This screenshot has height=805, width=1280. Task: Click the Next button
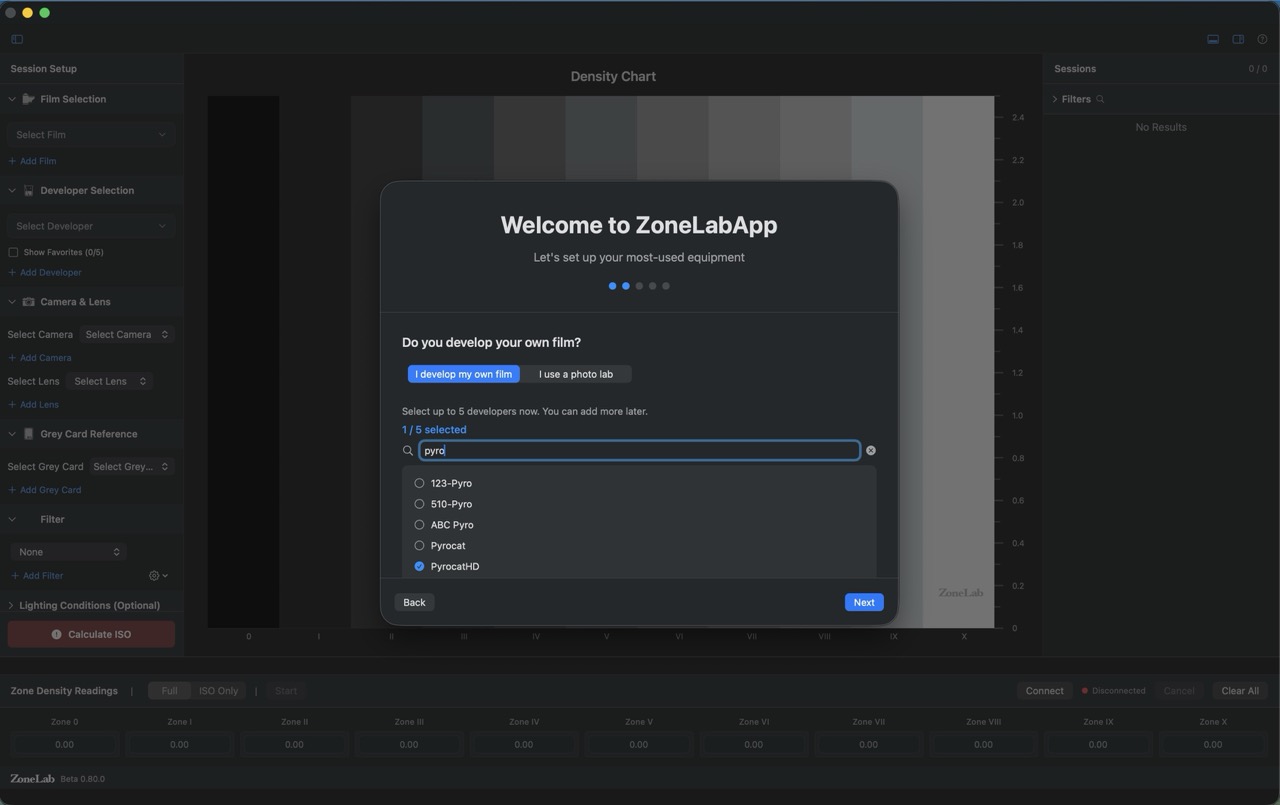[x=864, y=602]
